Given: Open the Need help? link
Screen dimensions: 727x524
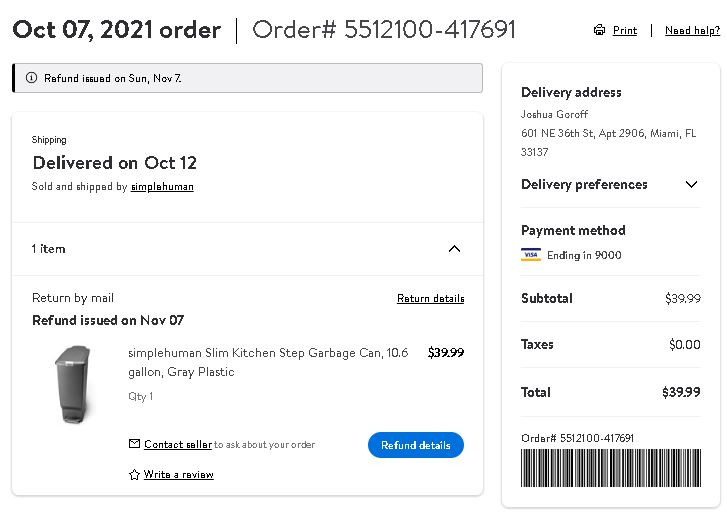Looking at the screenshot, I should [x=692, y=31].
